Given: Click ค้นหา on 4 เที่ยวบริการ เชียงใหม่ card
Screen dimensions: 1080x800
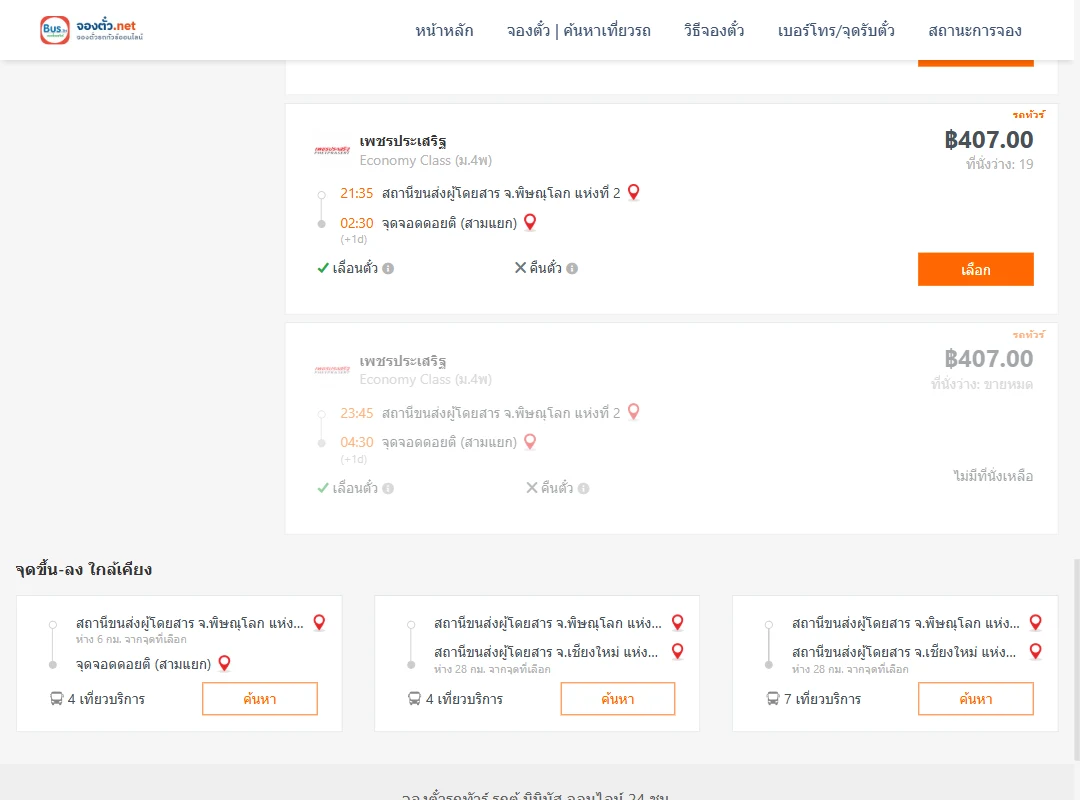Looking at the screenshot, I should point(617,699).
